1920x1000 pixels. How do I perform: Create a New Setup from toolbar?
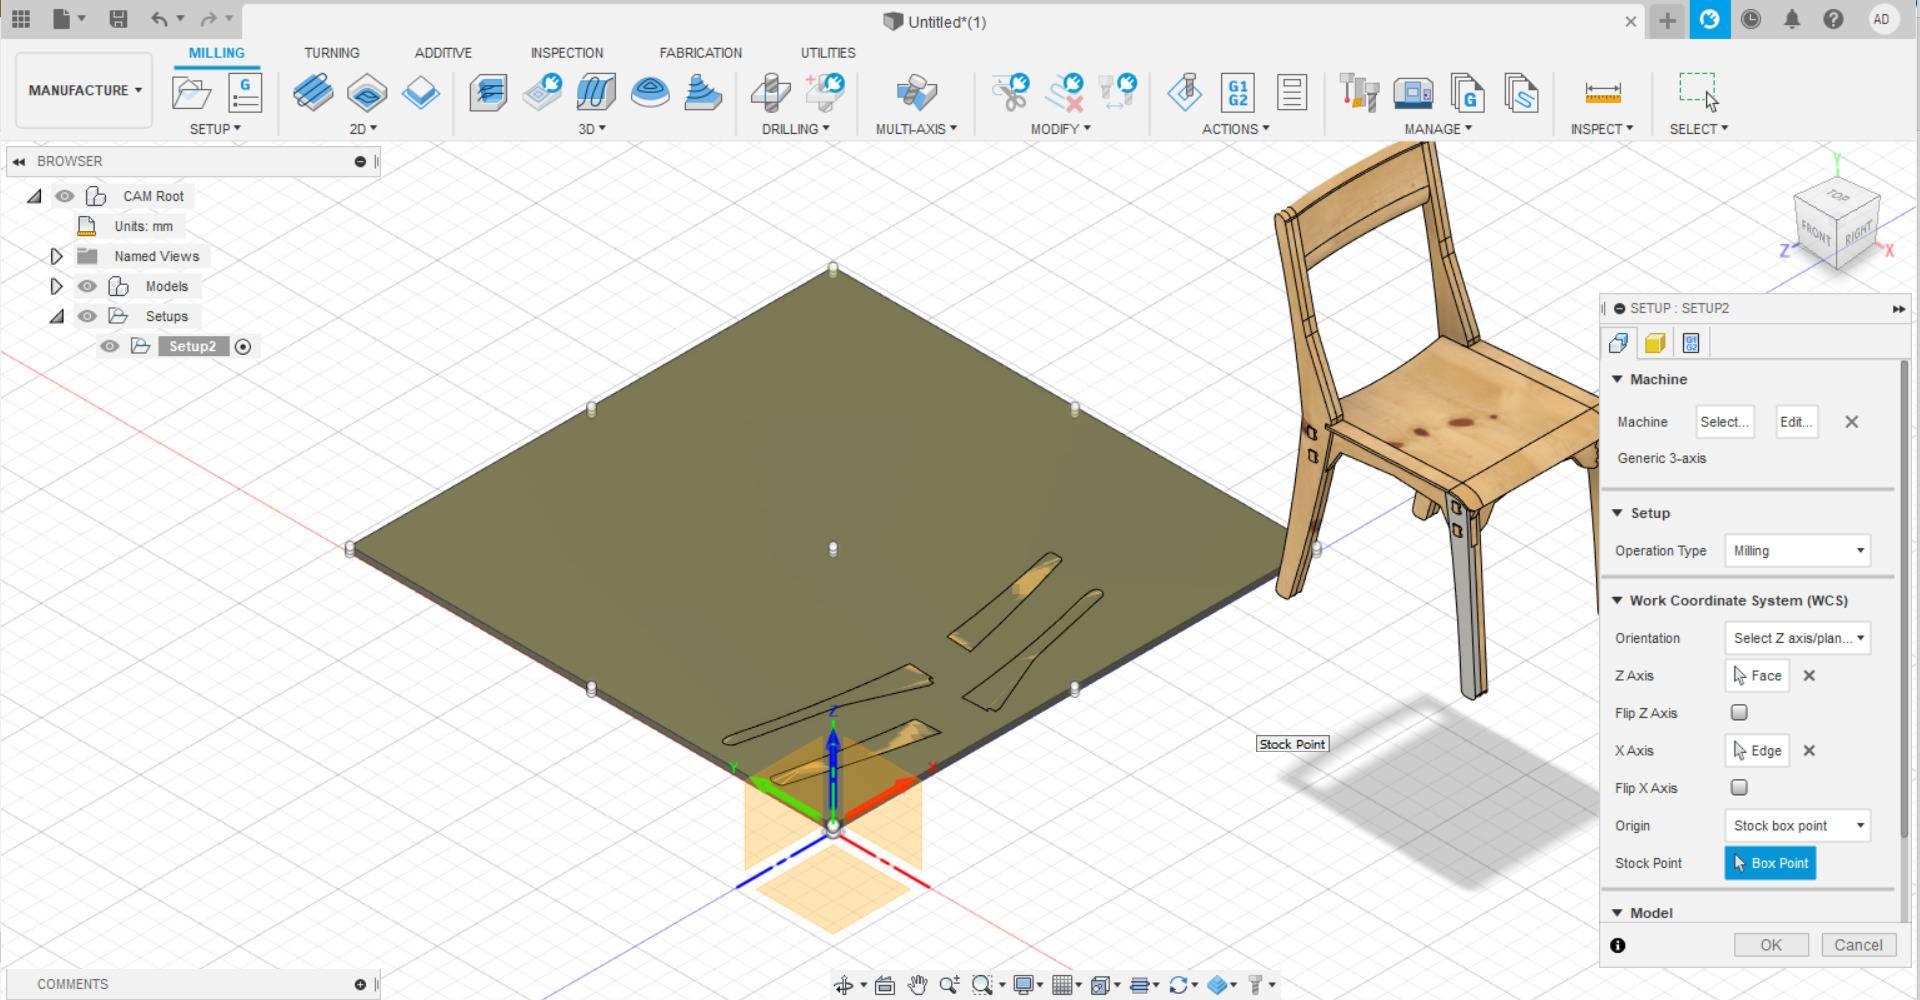[x=191, y=94]
